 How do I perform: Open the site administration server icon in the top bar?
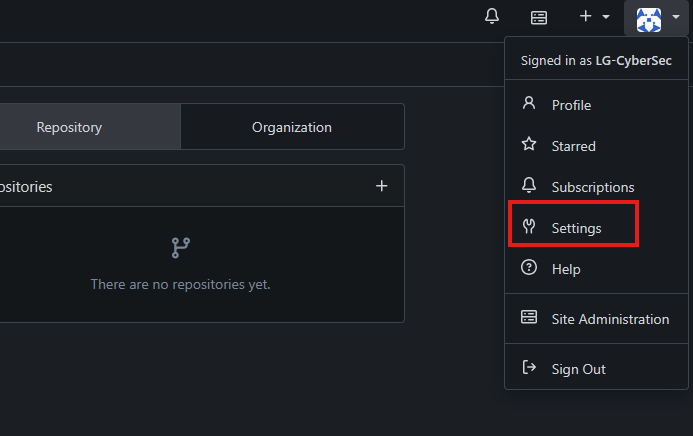(x=539, y=17)
